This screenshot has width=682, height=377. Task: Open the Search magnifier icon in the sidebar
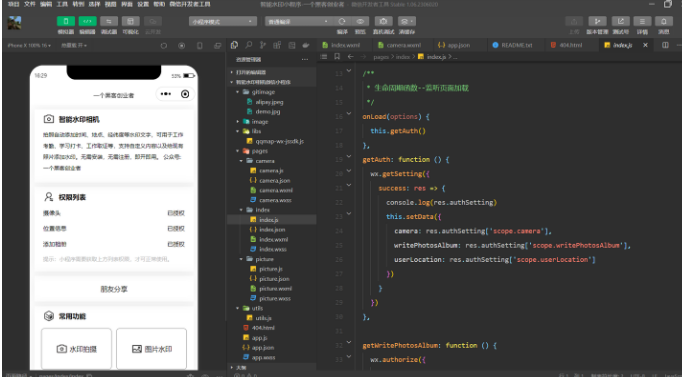pos(249,45)
